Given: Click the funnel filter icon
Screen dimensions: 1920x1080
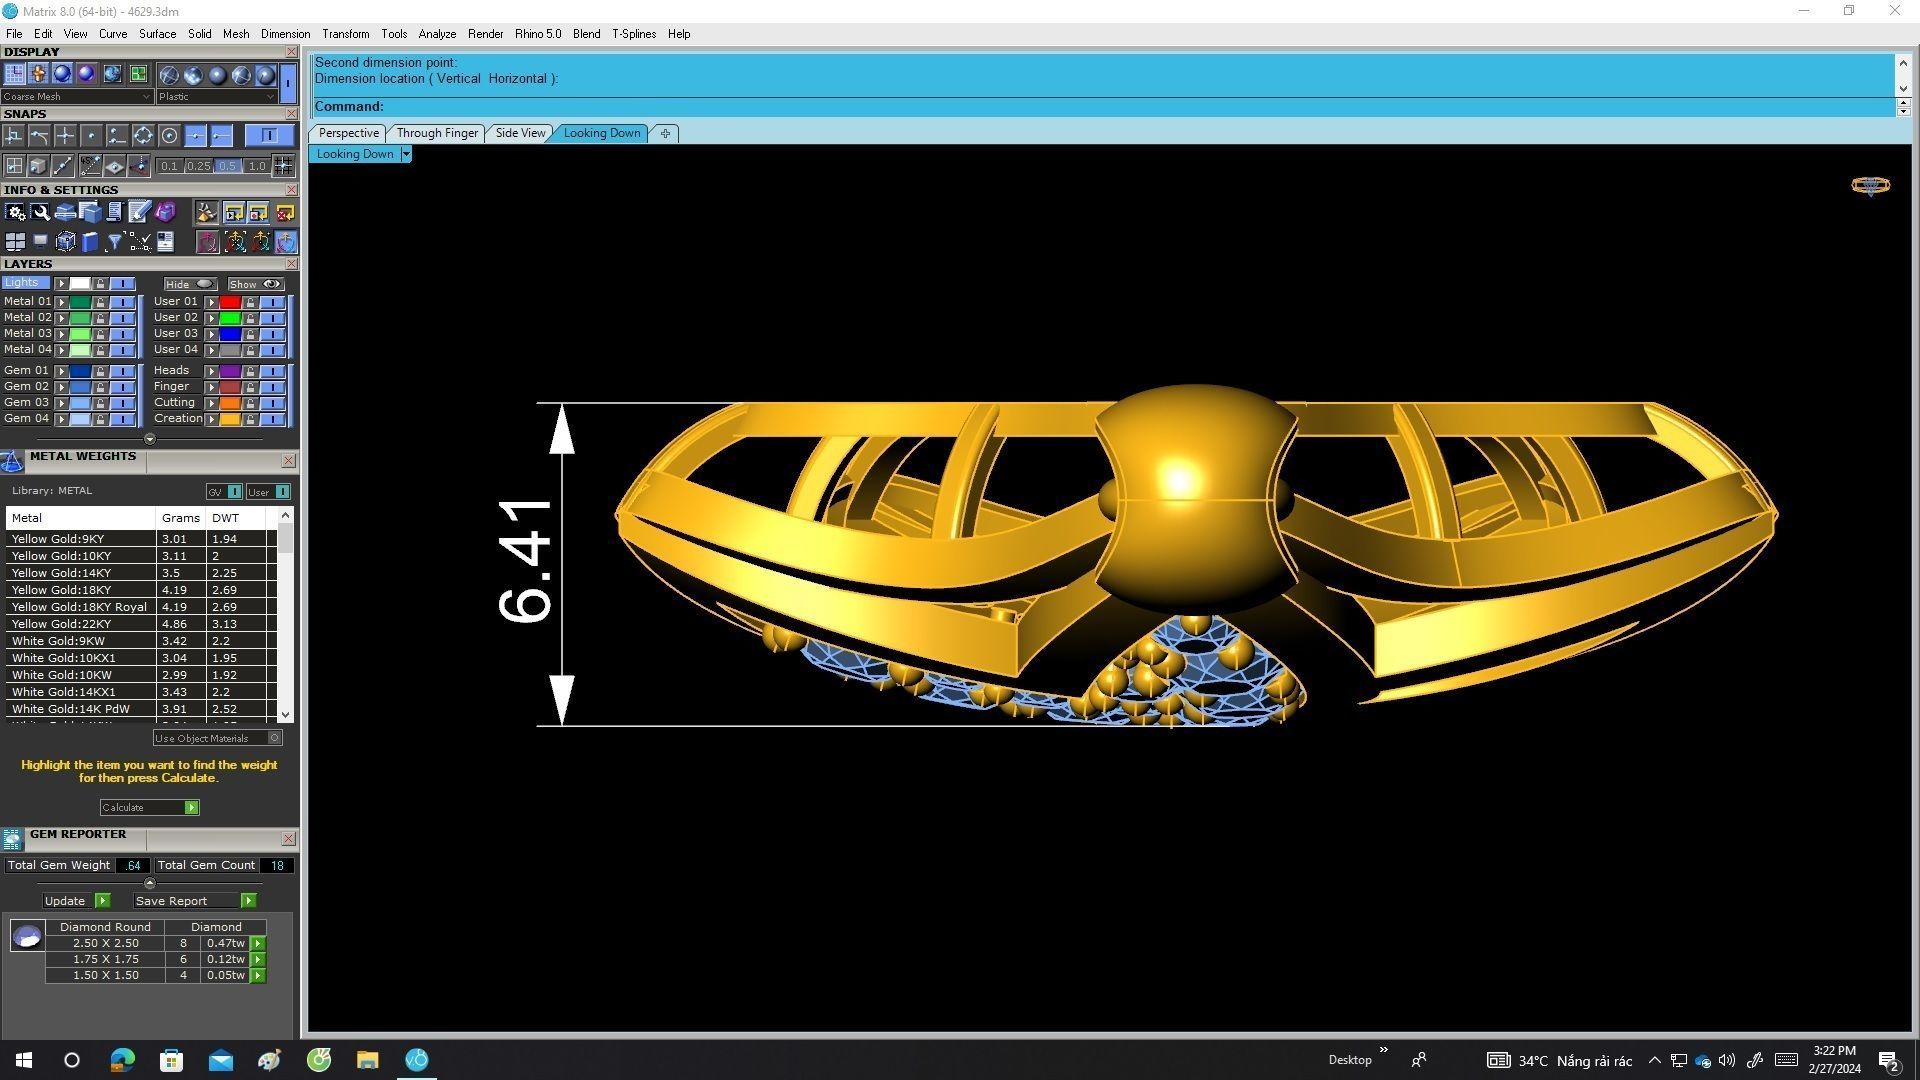Looking at the screenshot, I should pos(115,242).
